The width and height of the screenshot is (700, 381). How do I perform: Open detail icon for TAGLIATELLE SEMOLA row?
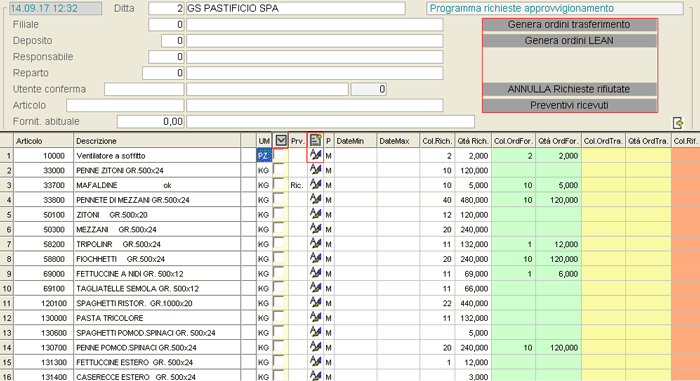pyautogui.click(x=316, y=288)
